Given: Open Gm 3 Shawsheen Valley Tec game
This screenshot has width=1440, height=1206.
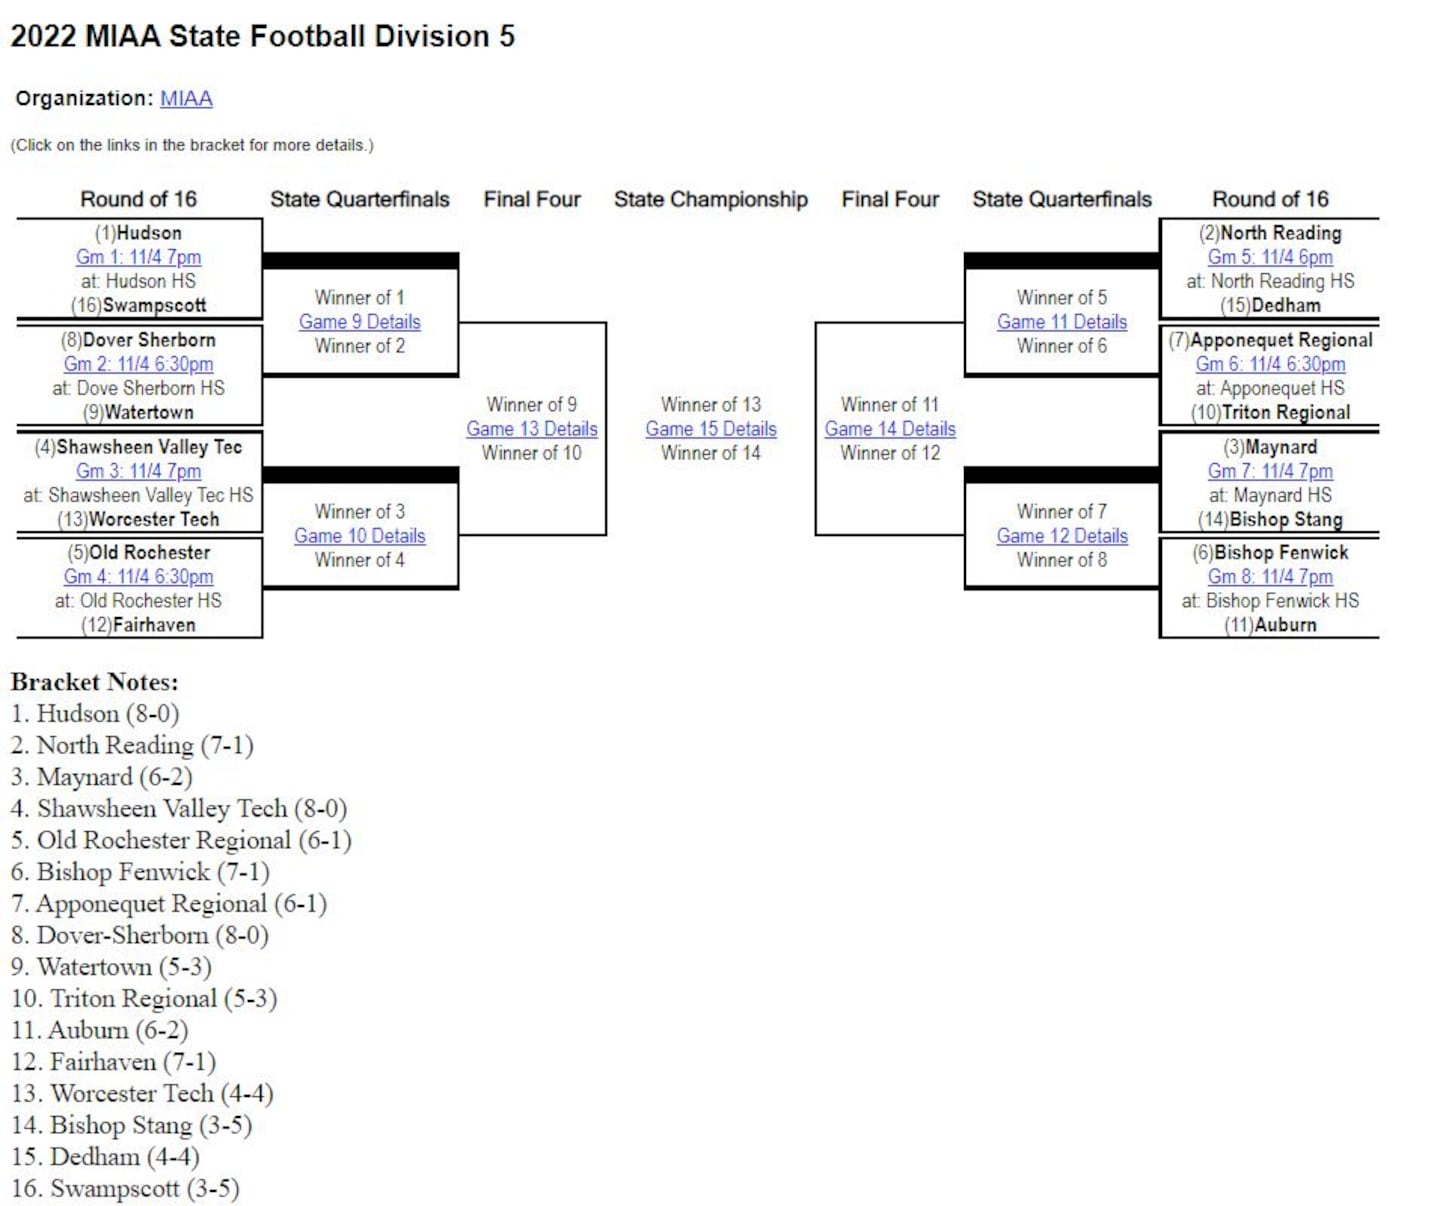Looking at the screenshot, I should (x=138, y=471).
